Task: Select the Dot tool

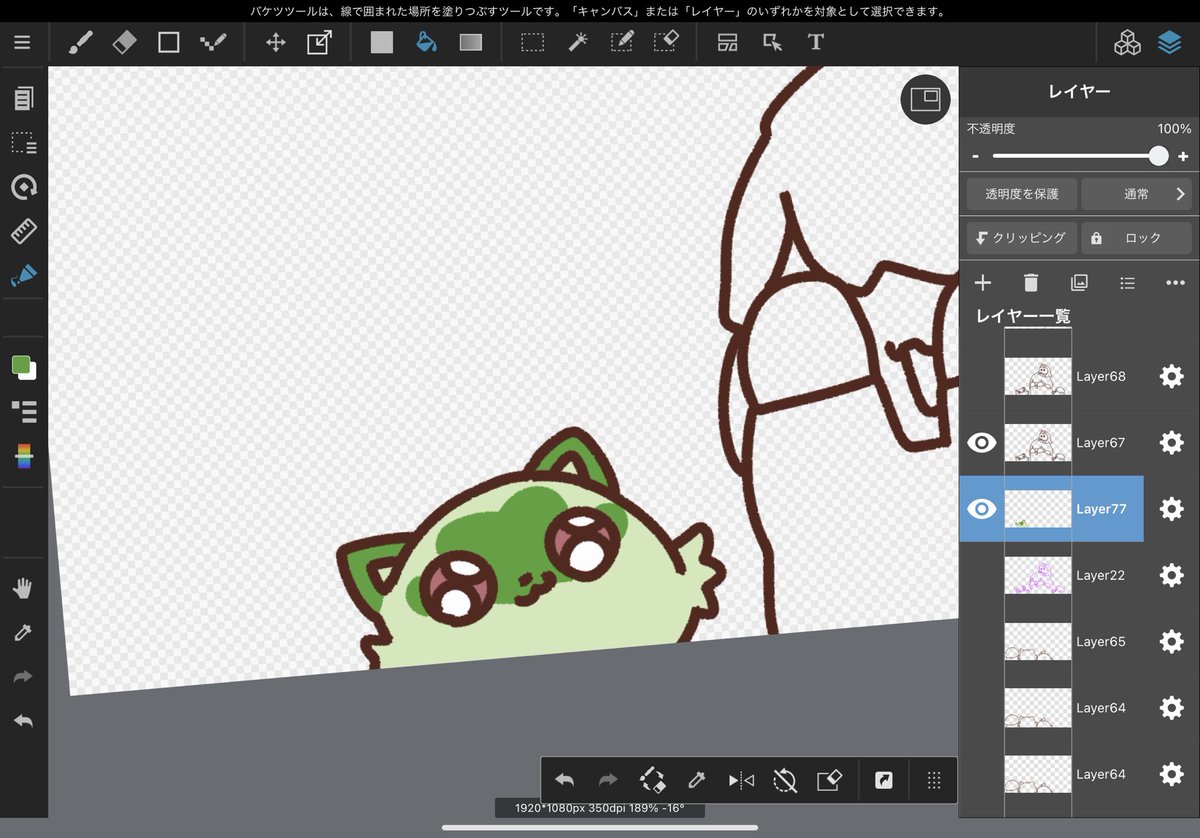Action: click(x=213, y=43)
